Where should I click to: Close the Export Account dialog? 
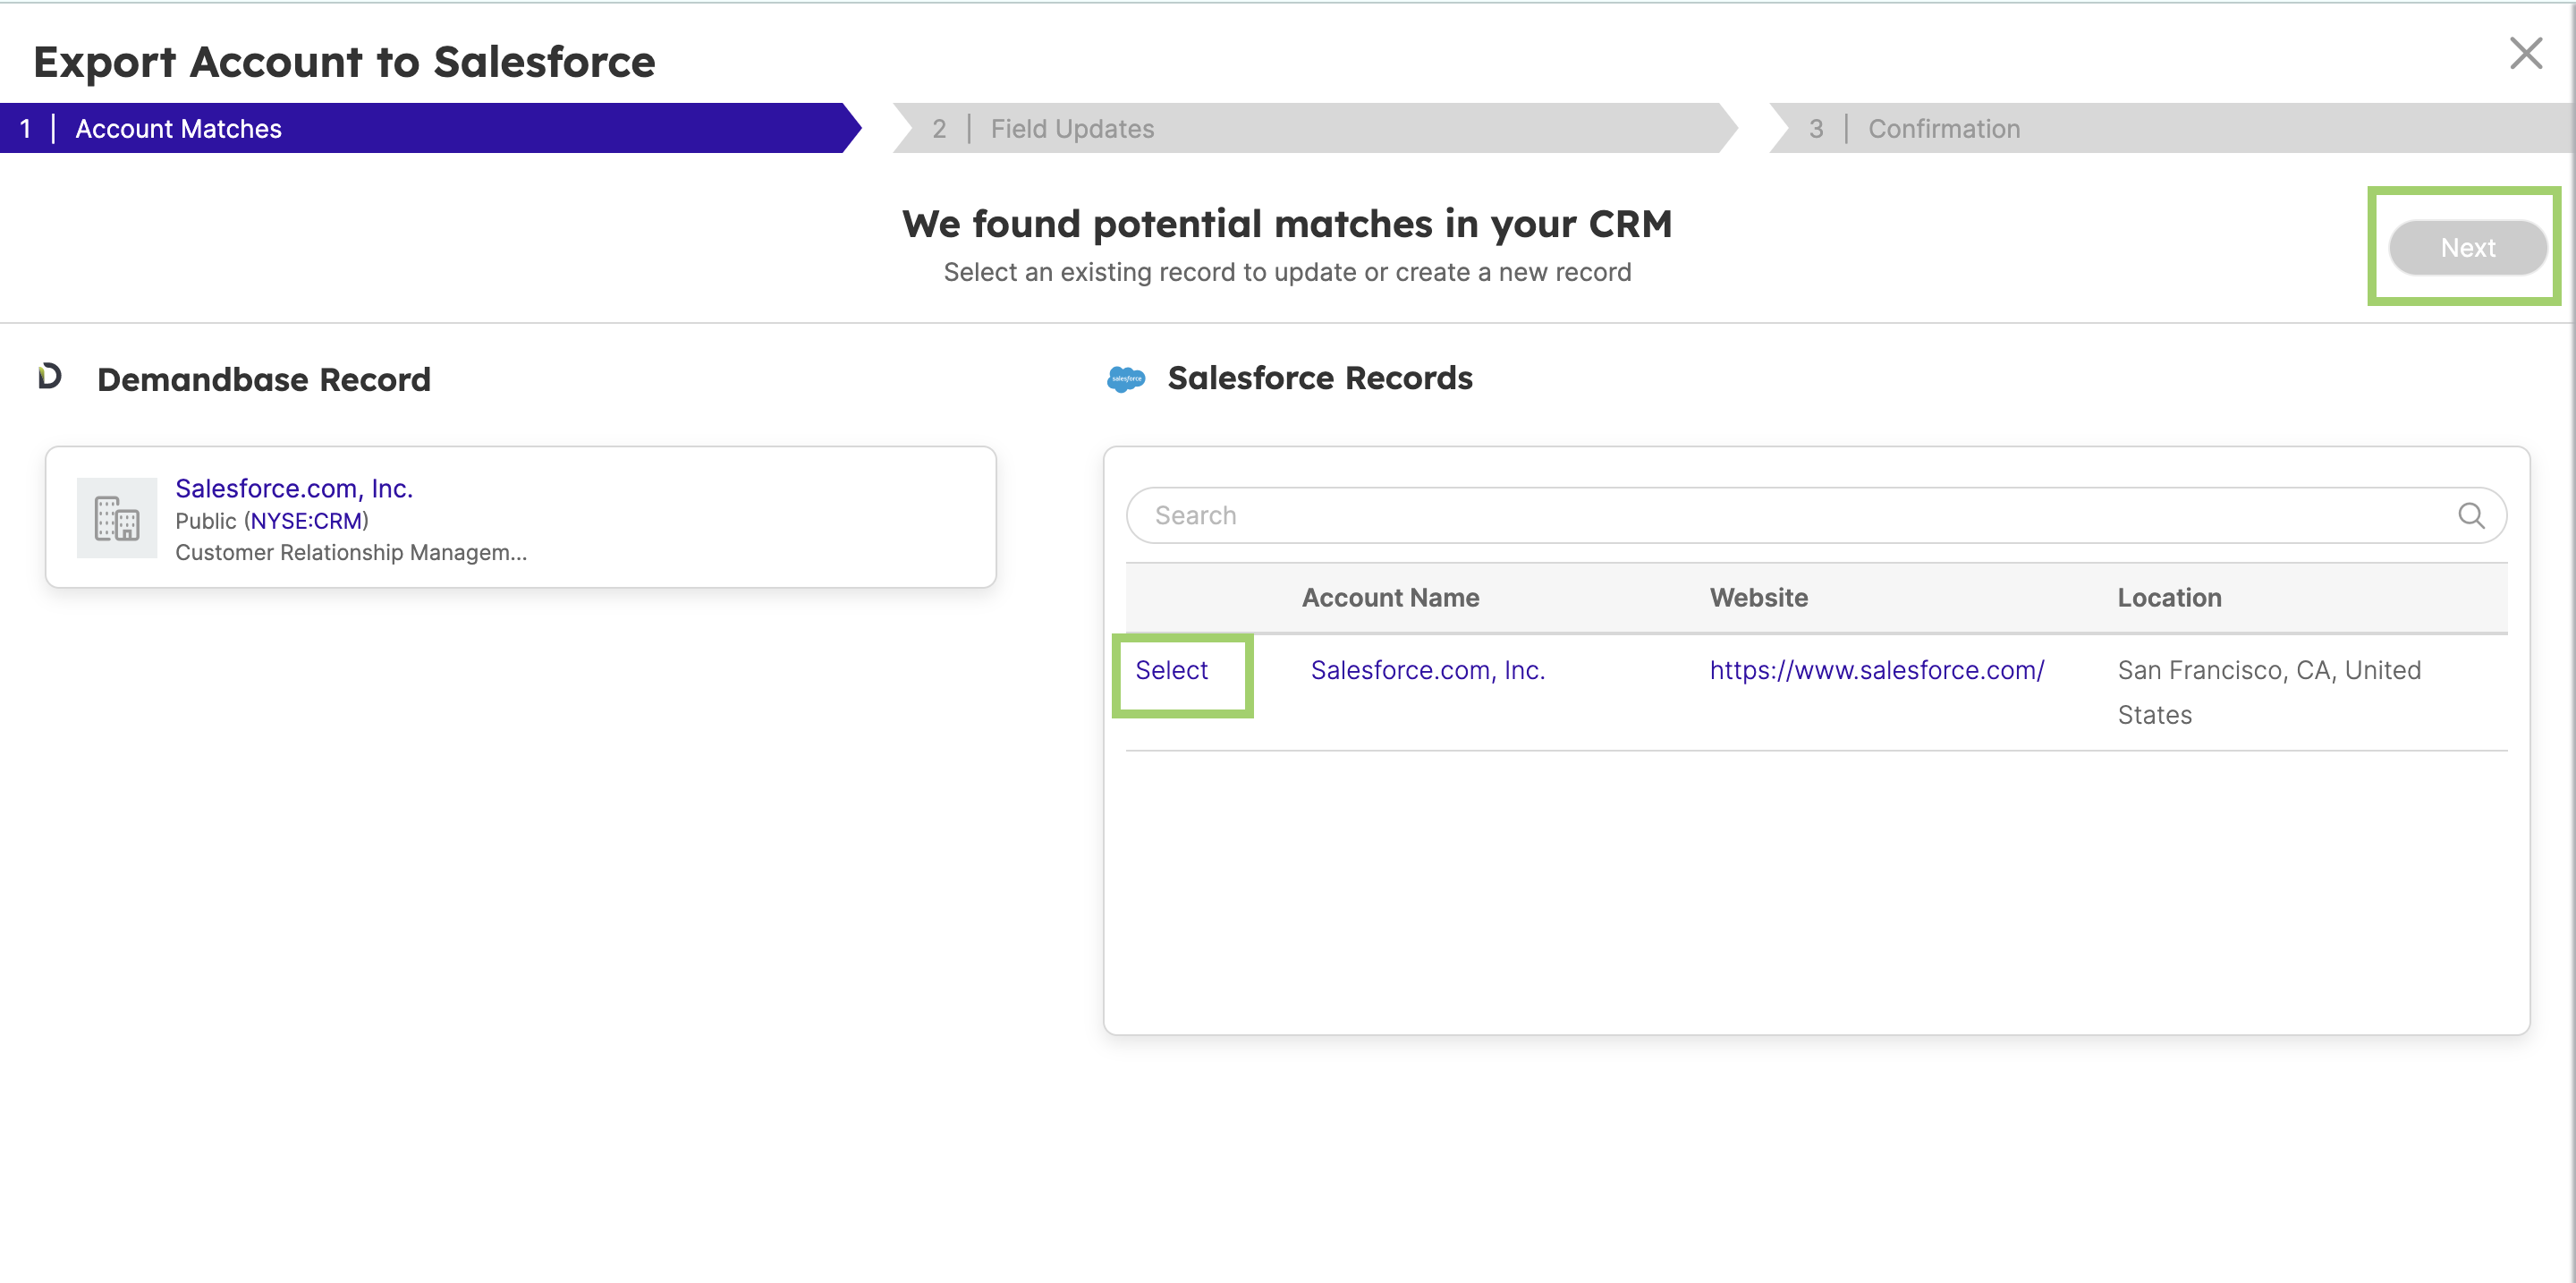pos(2526,54)
